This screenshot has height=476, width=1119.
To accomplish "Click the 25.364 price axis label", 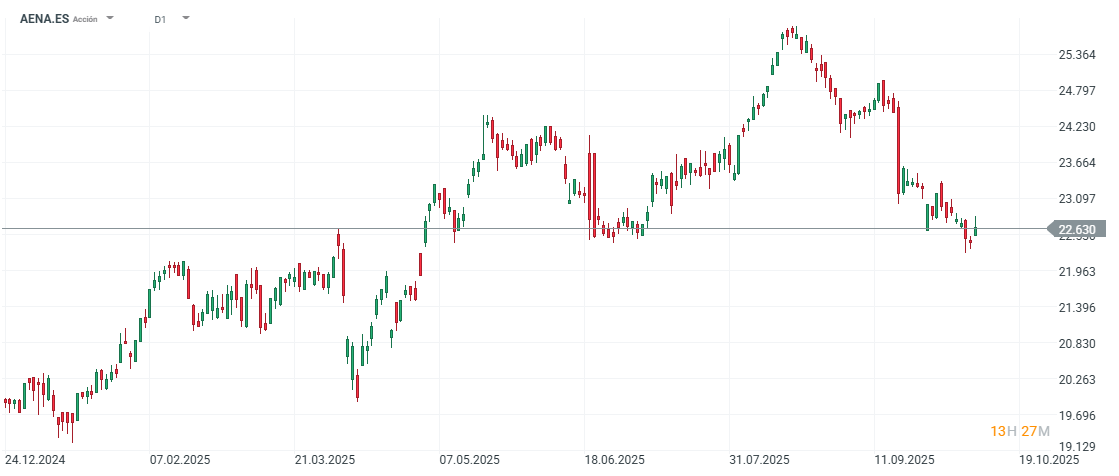I will tap(1076, 55).
